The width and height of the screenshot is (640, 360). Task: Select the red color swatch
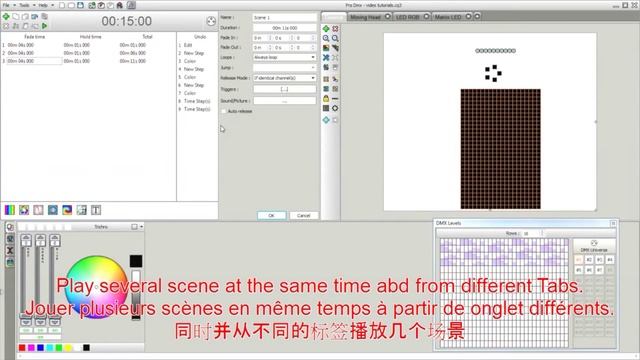click(22, 348)
